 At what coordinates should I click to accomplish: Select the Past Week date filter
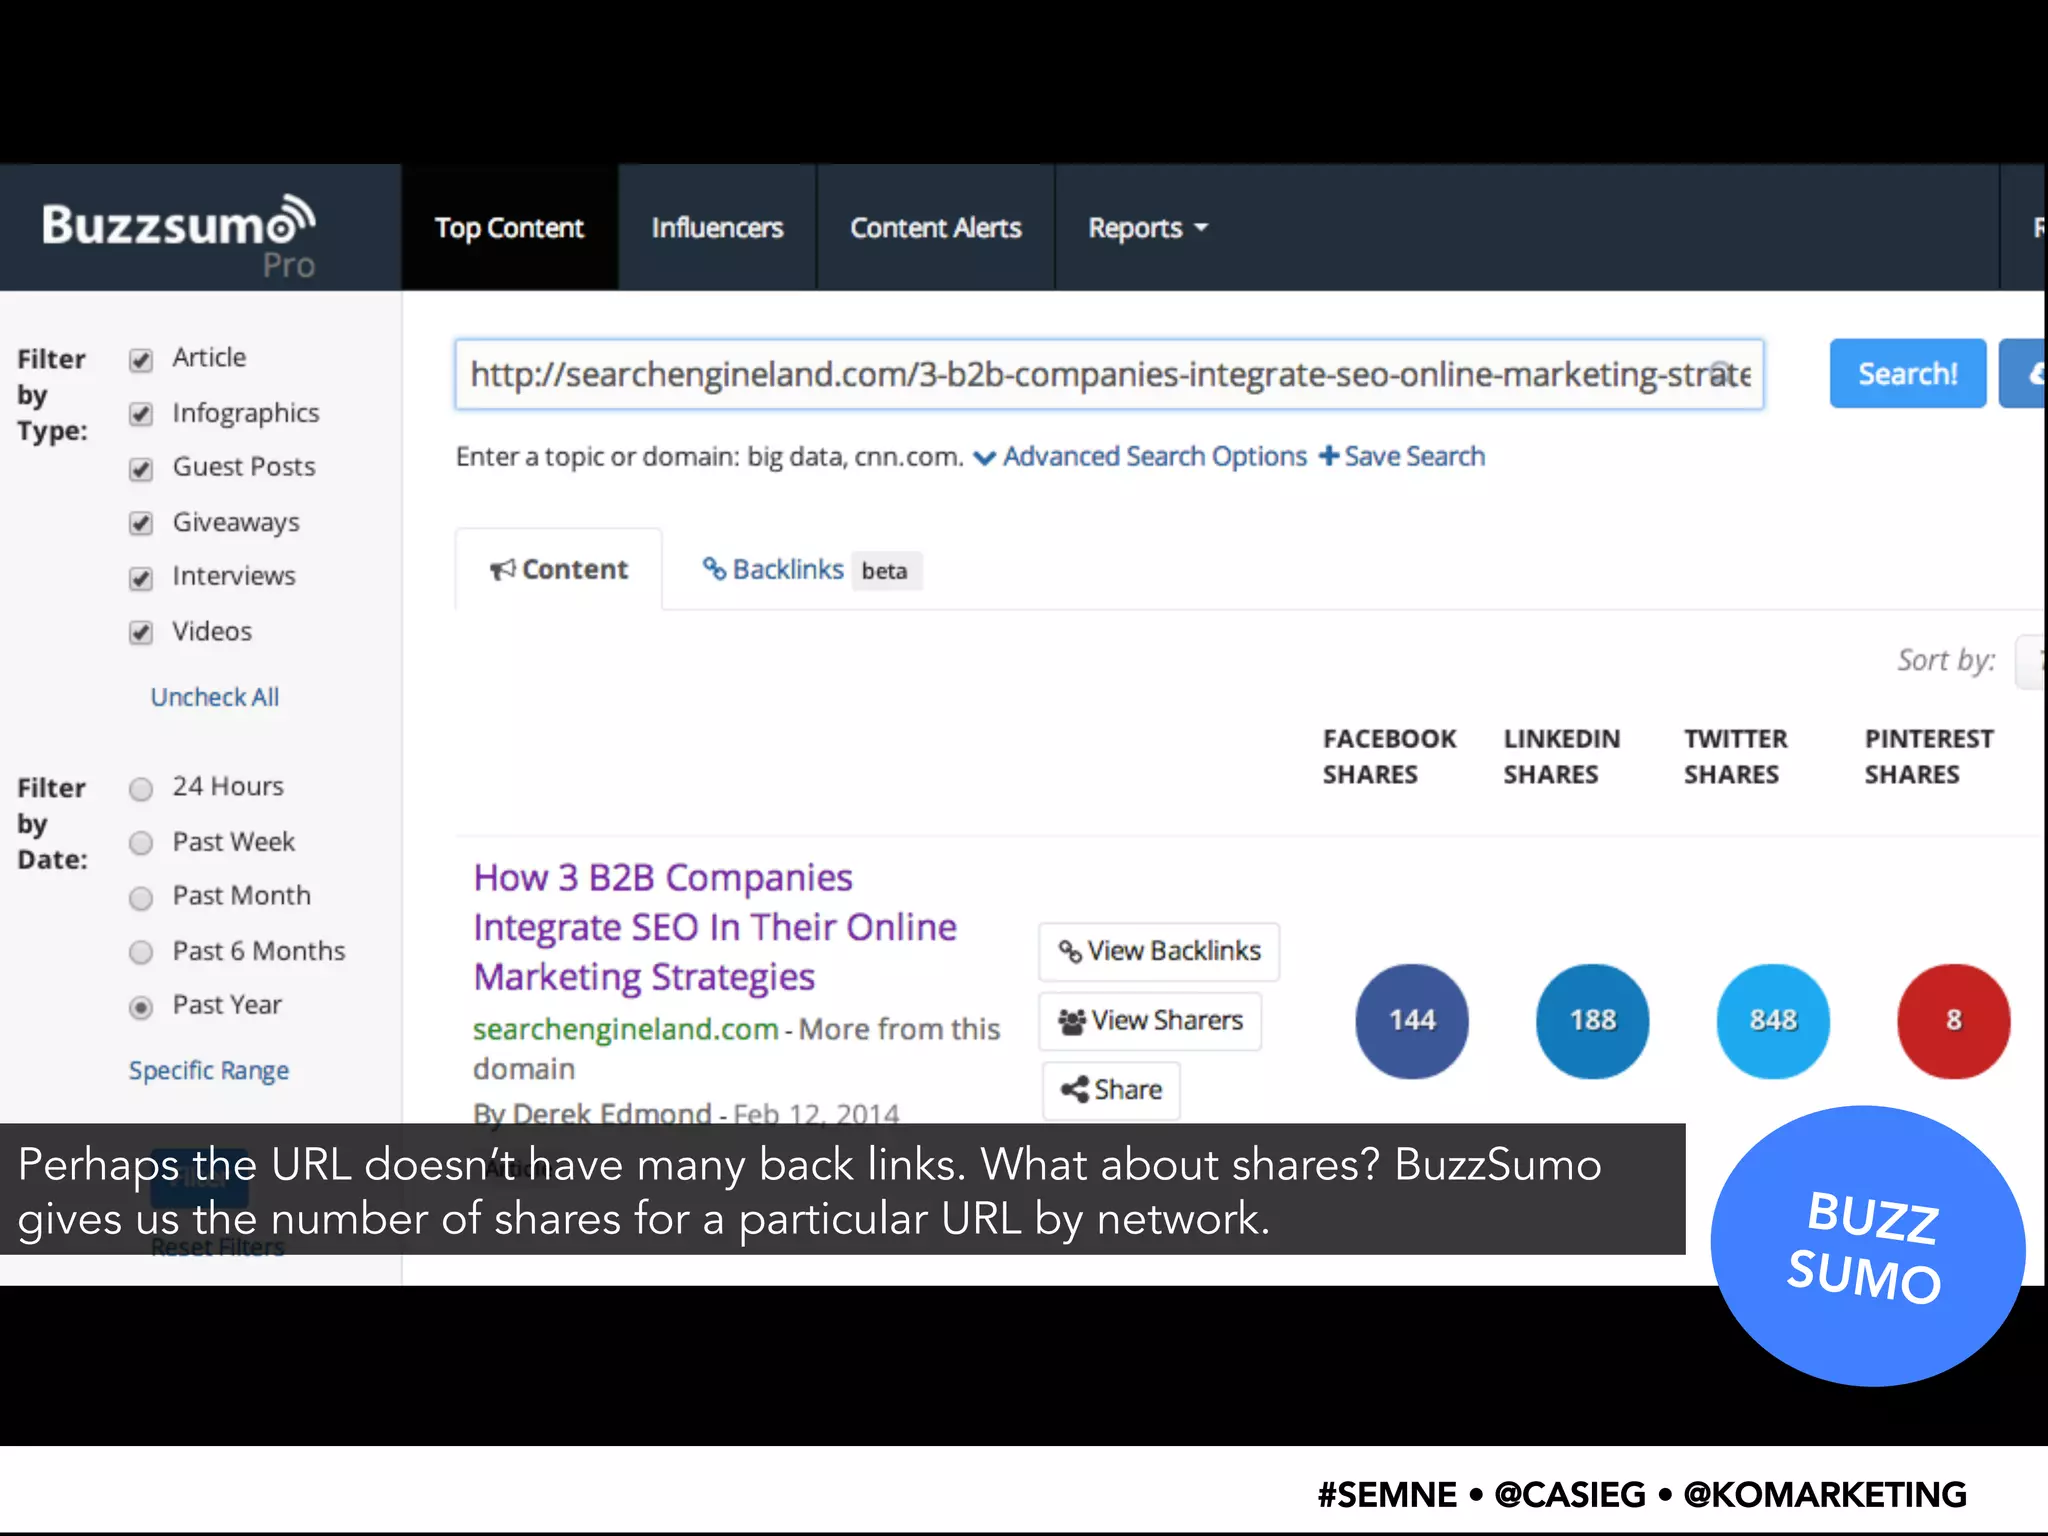[x=141, y=843]
